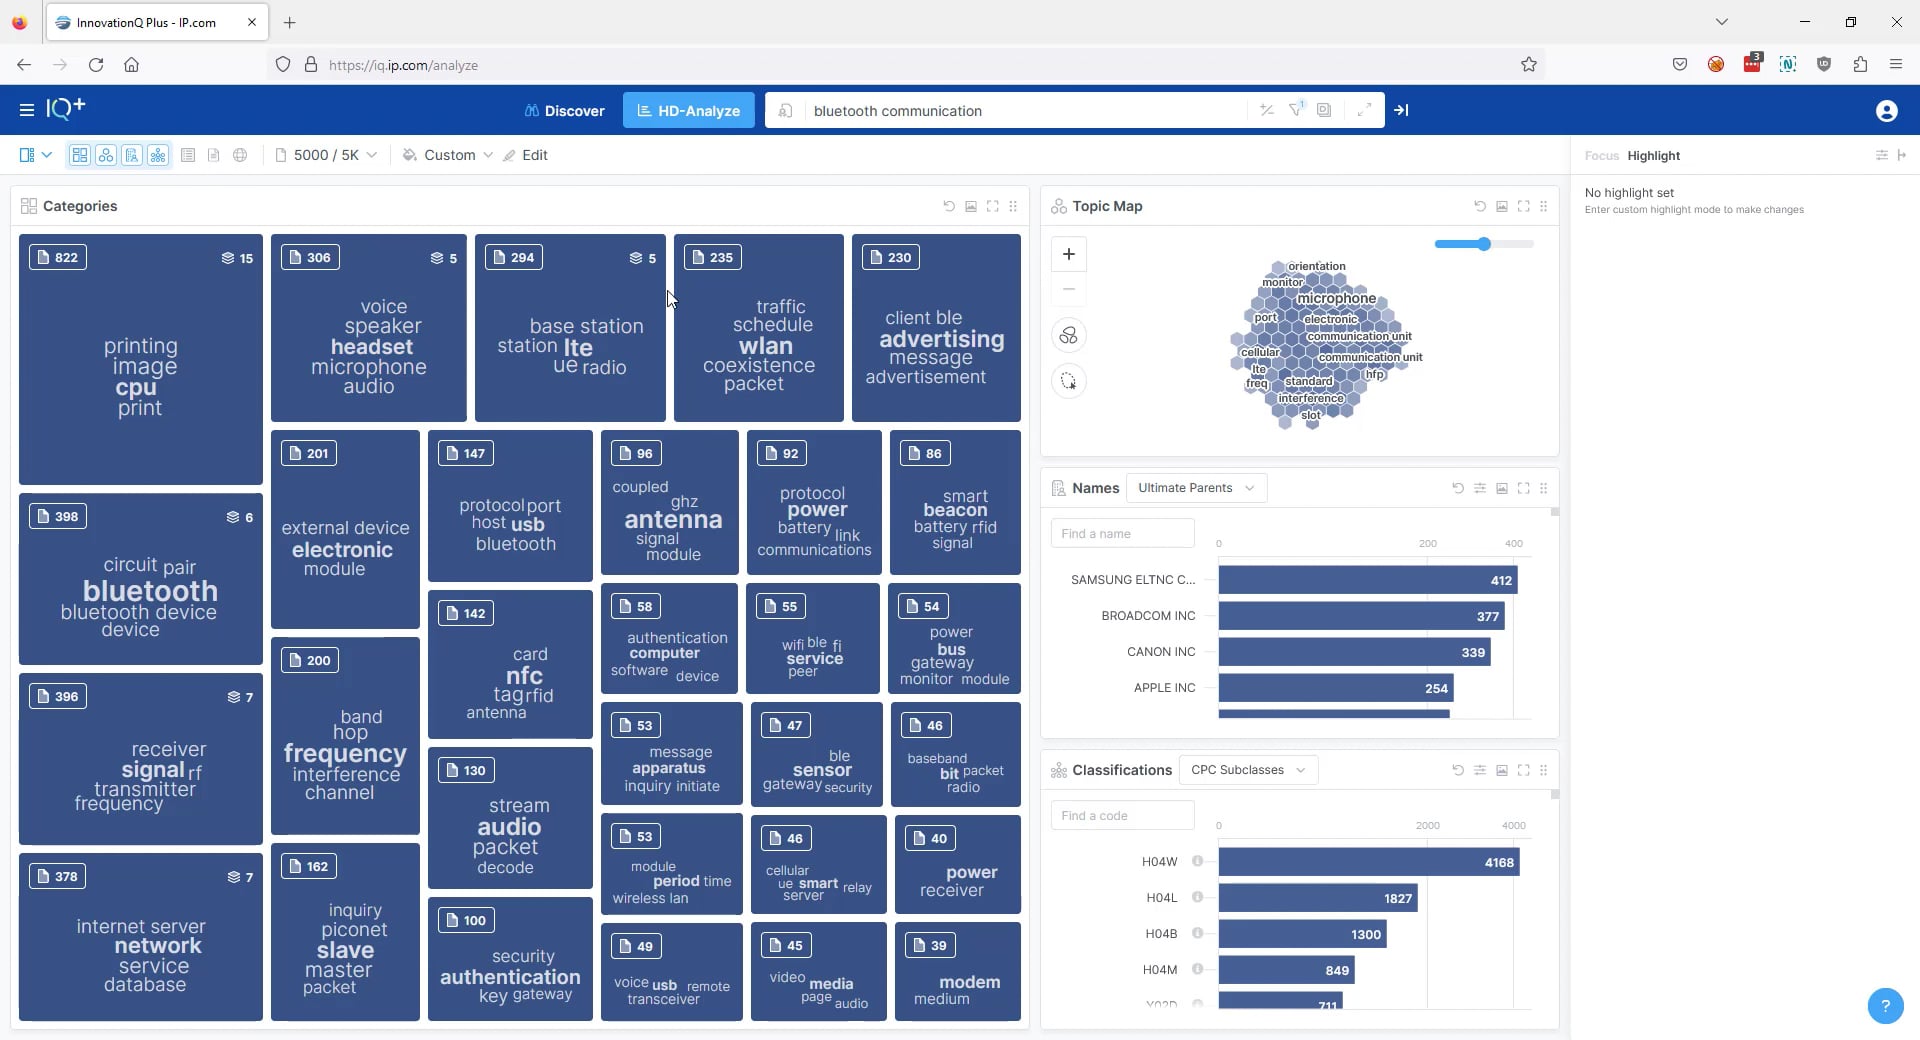Toggle the highlight filter icon beside the search bar
1920x1040 pixels.
pyautogui.click(x=1296, y=110)
